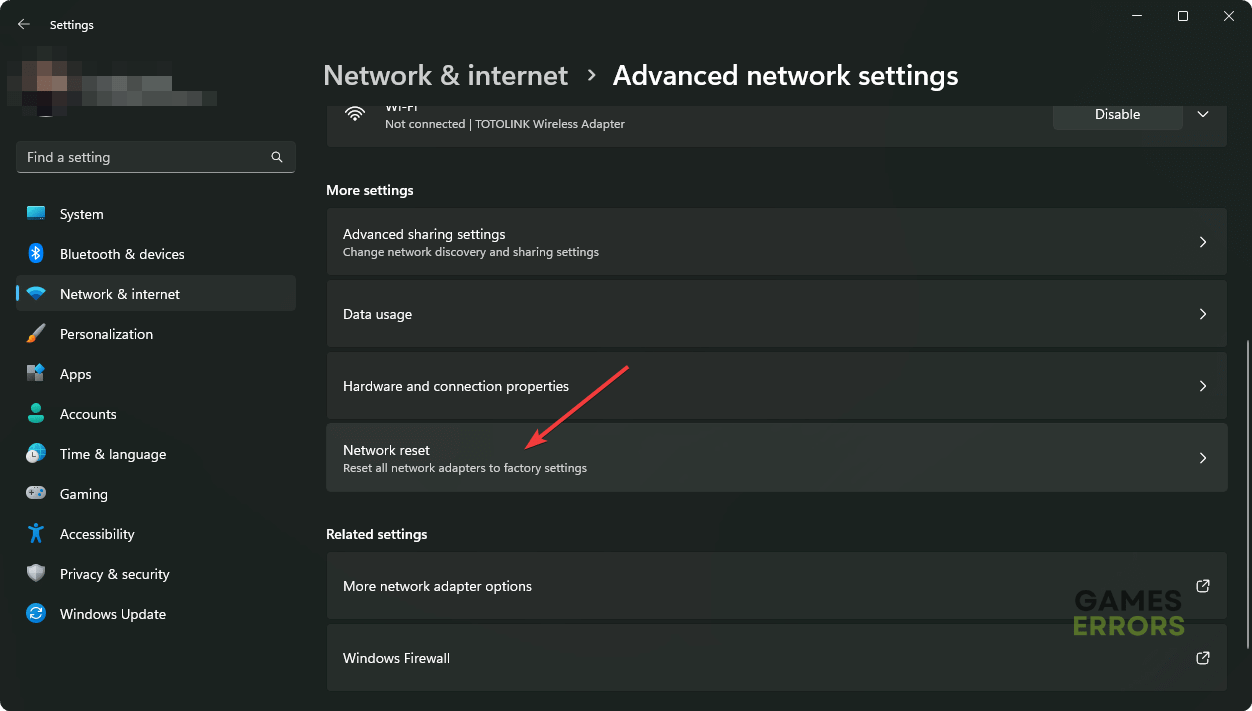Expand Data usage chevron
The image size is (1252, 711).
pos(1203,314)
